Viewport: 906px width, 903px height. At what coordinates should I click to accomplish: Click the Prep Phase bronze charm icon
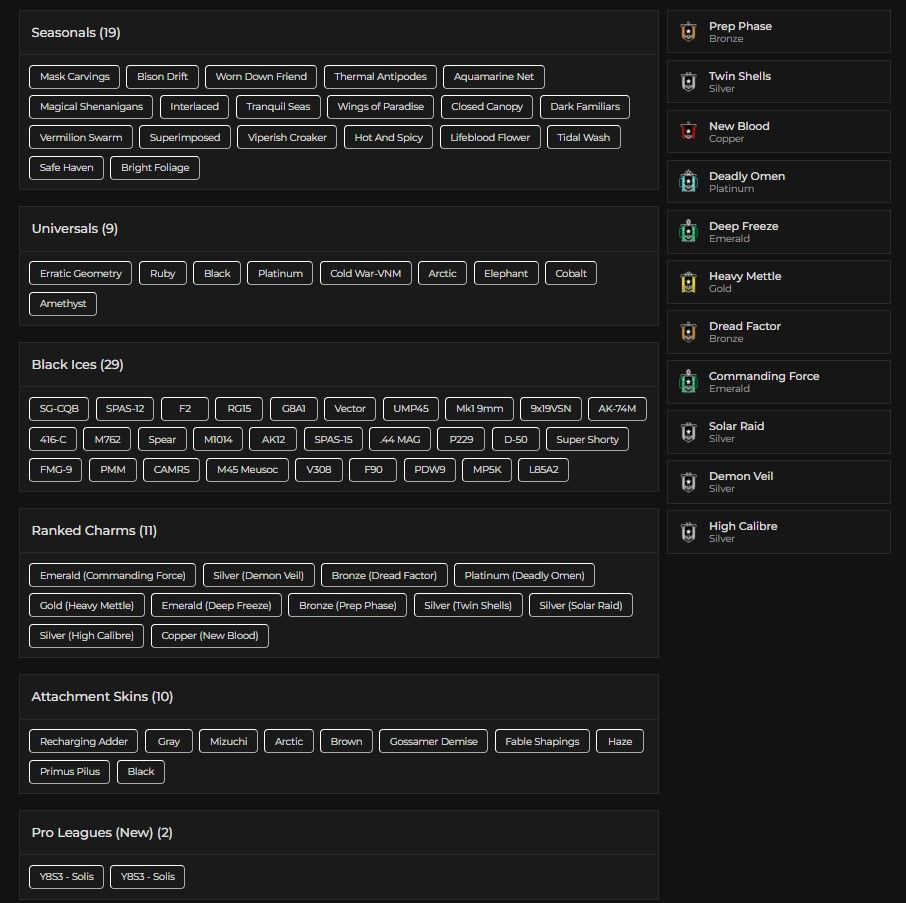coord(688,32)
